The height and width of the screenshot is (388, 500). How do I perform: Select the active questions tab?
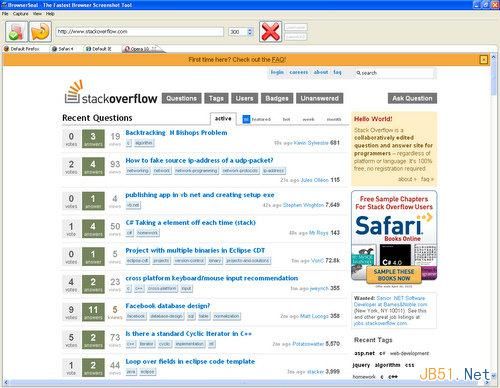coord(223,118)
